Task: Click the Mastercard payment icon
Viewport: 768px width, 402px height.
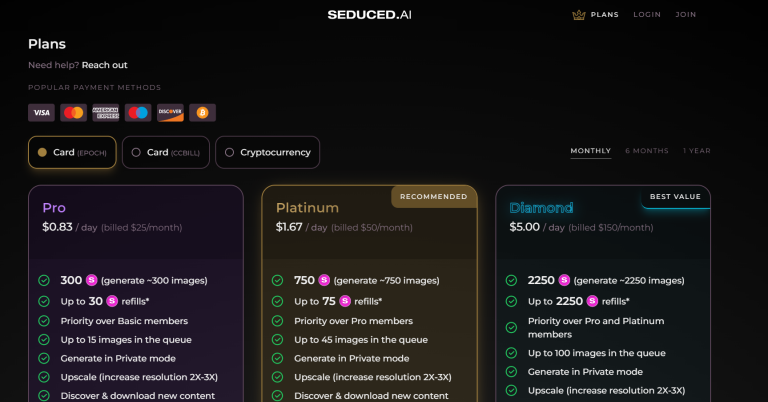Action: pyautogui.click(x=73, y=113)
